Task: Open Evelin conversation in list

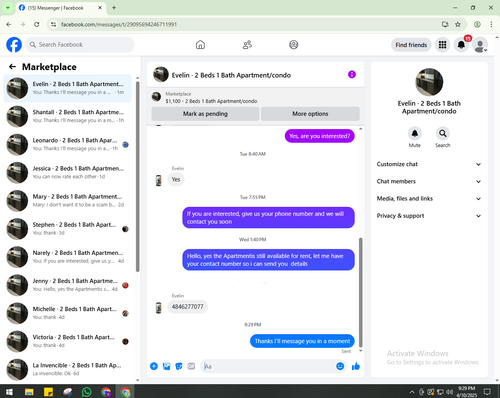Action: tap(67, 88)
